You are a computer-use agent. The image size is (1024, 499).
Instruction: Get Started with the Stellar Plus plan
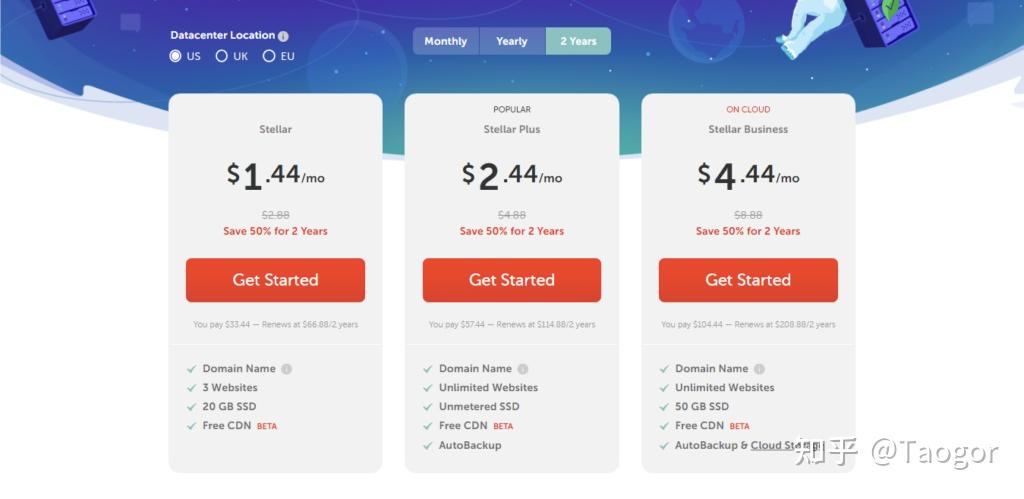click(512, 280)
